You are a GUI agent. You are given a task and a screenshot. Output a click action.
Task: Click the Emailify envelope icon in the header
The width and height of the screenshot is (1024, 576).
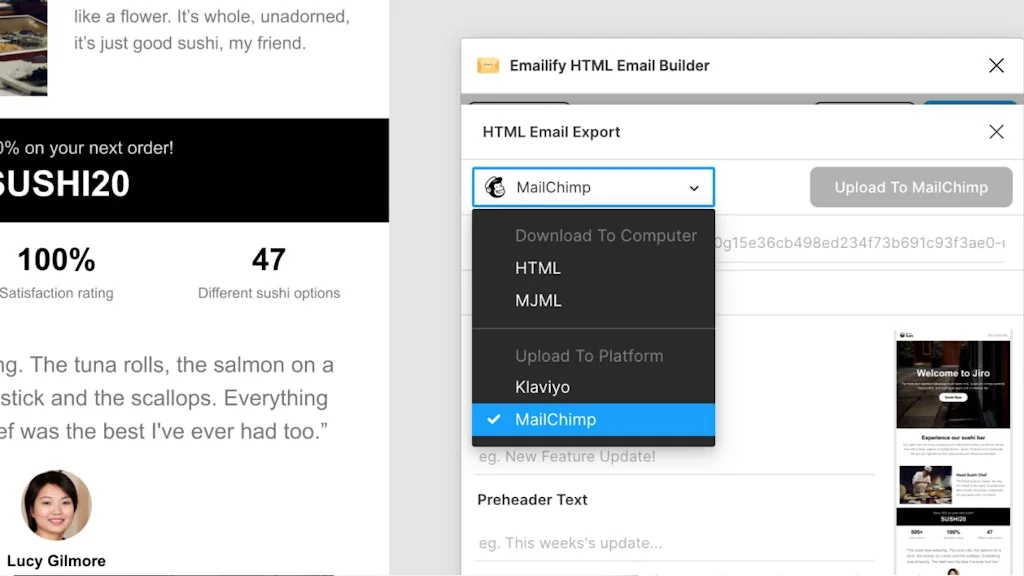[488, 65]
